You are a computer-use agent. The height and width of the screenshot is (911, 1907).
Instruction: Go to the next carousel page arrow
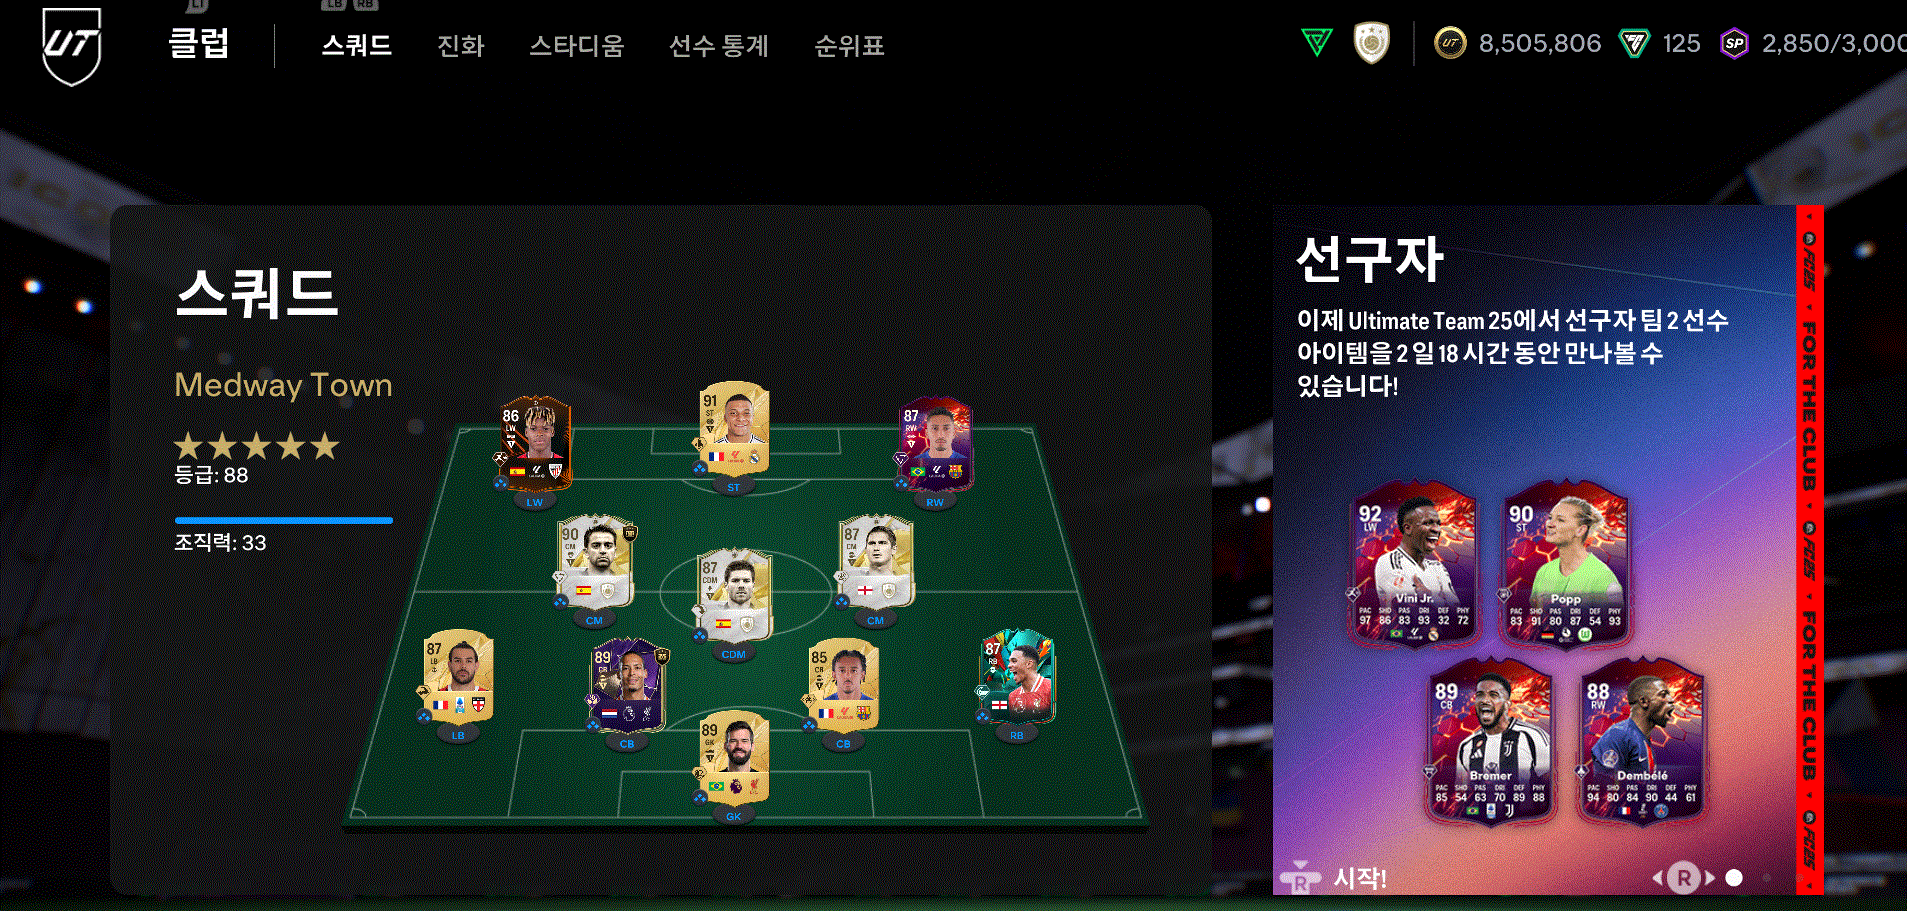pos(1710,878)
